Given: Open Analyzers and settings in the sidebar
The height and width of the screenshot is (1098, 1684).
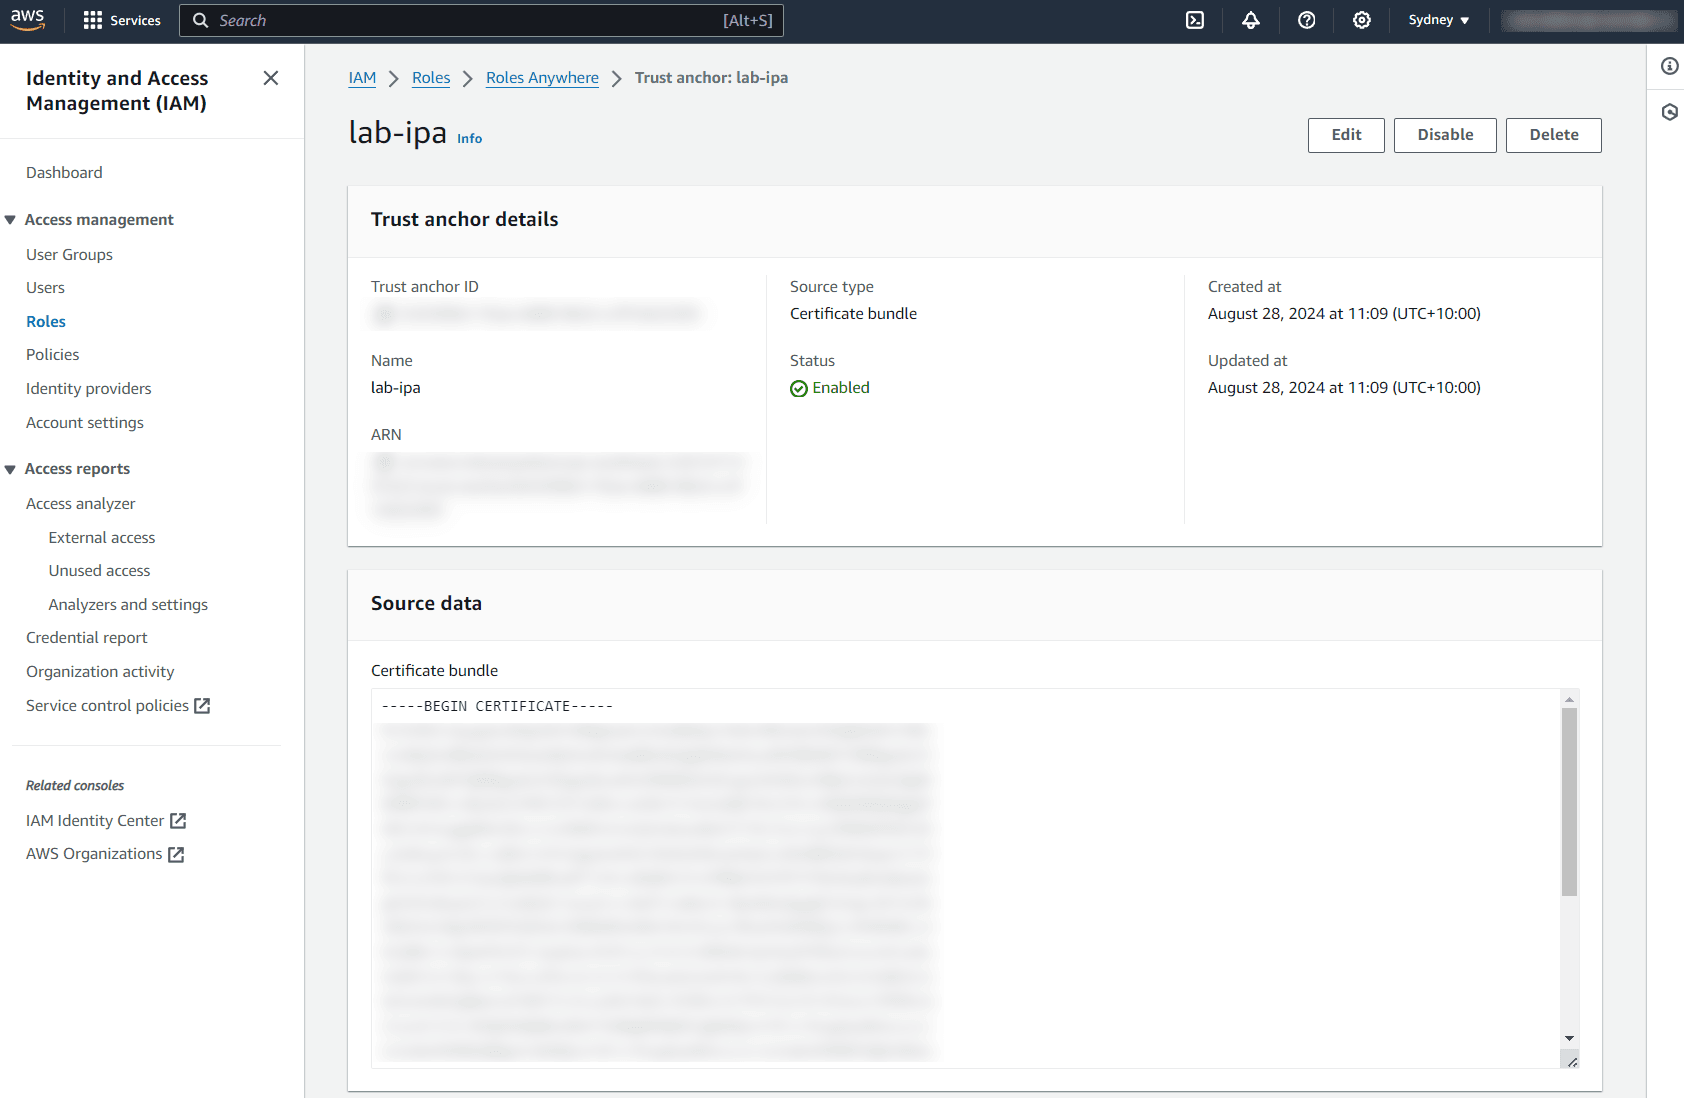Looking at the screenshot, I should point(128,605).
